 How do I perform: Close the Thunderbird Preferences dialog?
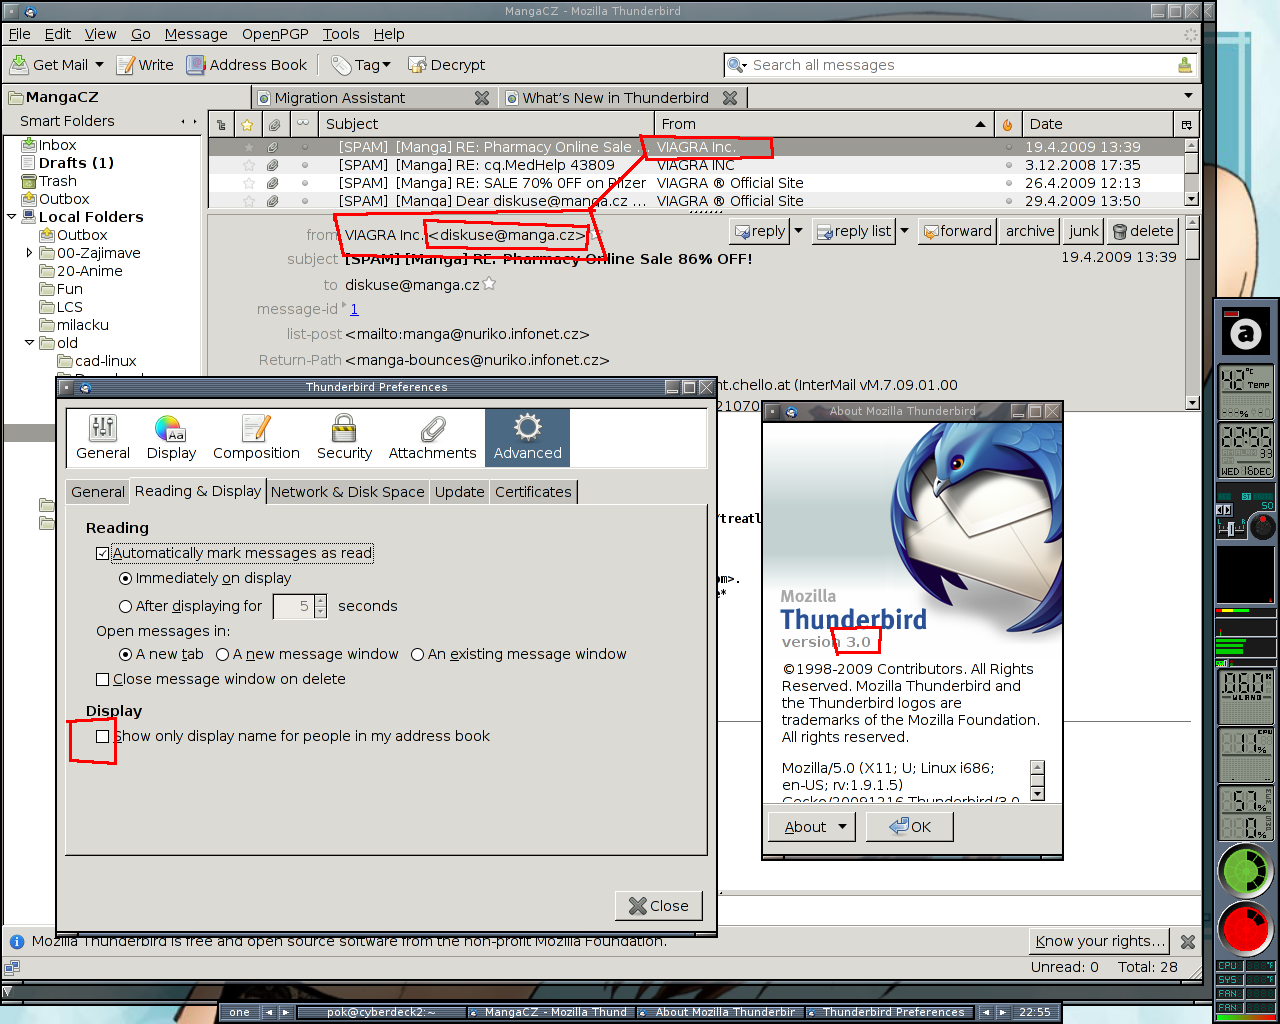point(659,906)
